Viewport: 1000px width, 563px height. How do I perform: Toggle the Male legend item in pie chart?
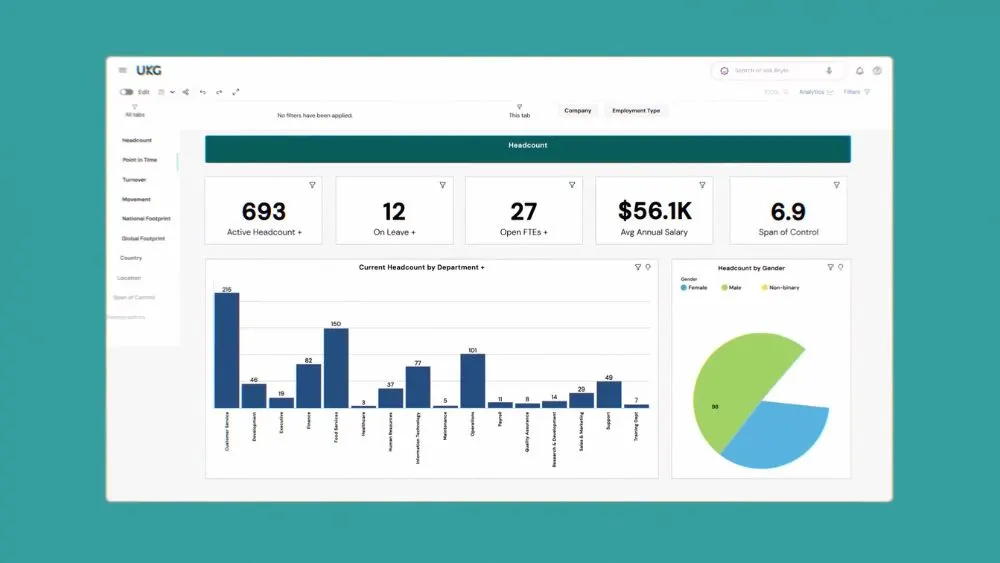tap(731, 288)
